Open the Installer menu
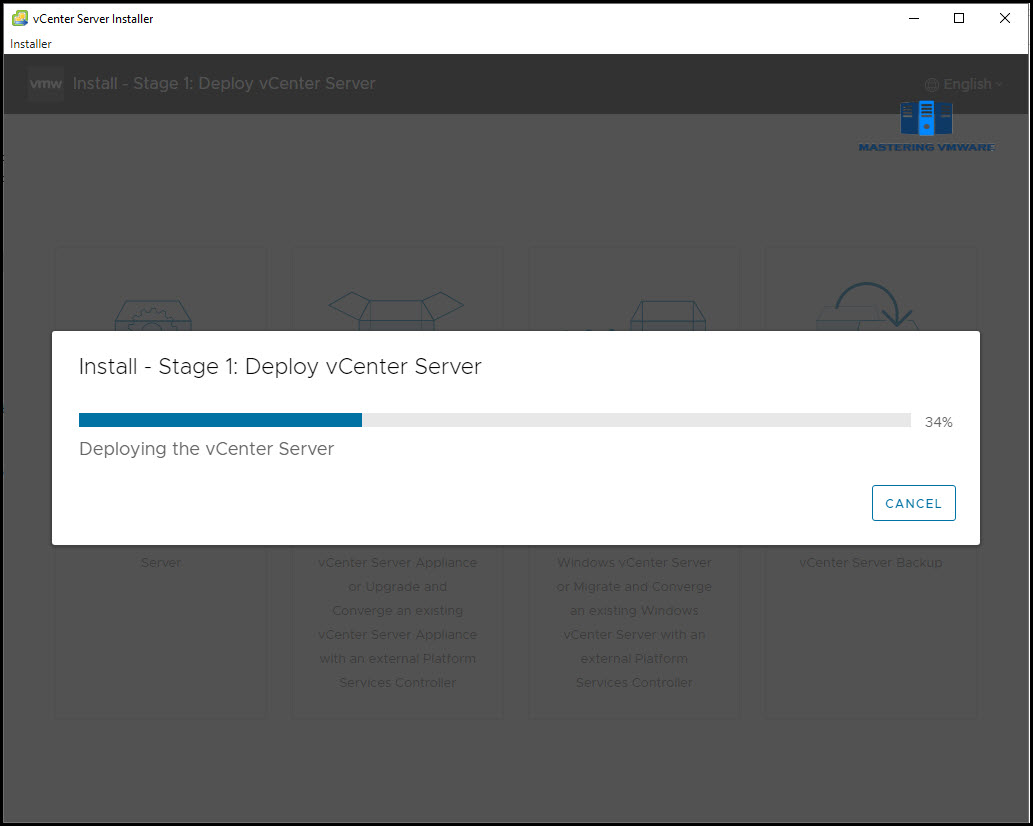 31,43
